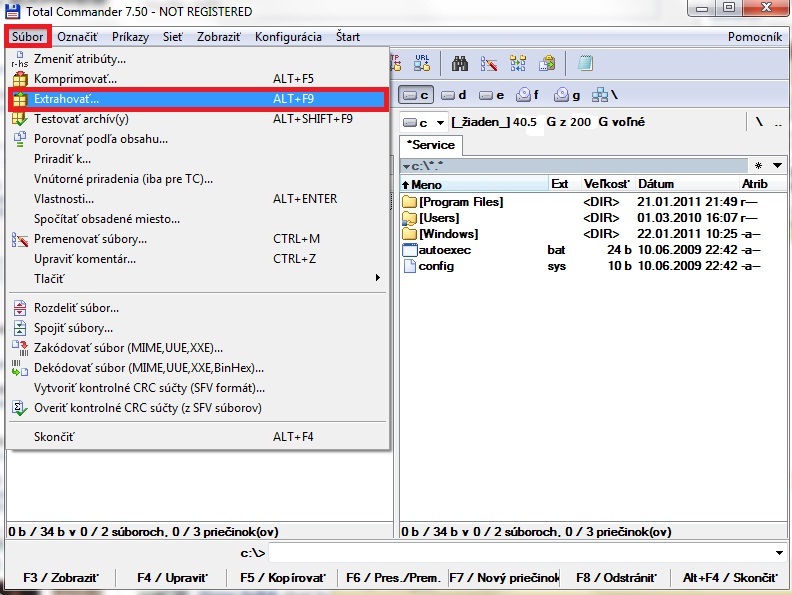Choose Premenovať súbory menu entry

[197, 239]
